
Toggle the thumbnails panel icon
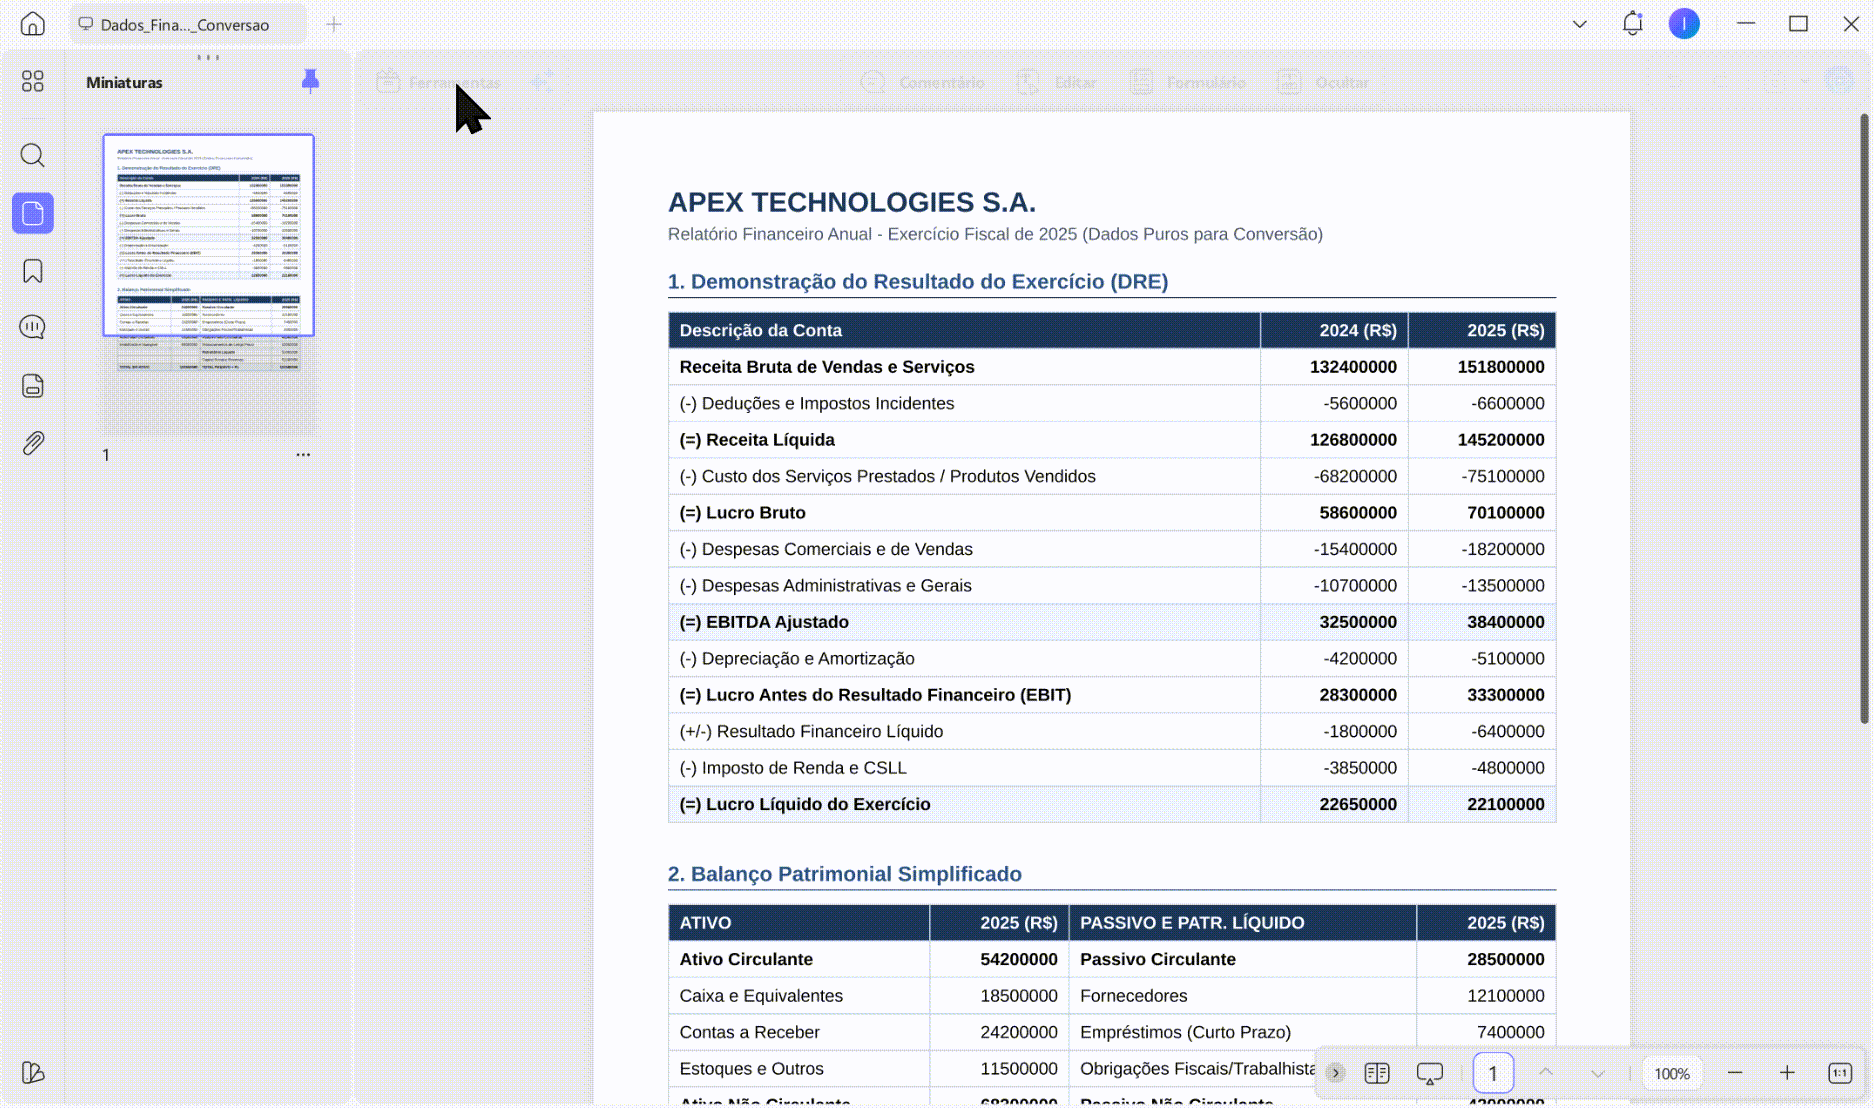(33, 213)
